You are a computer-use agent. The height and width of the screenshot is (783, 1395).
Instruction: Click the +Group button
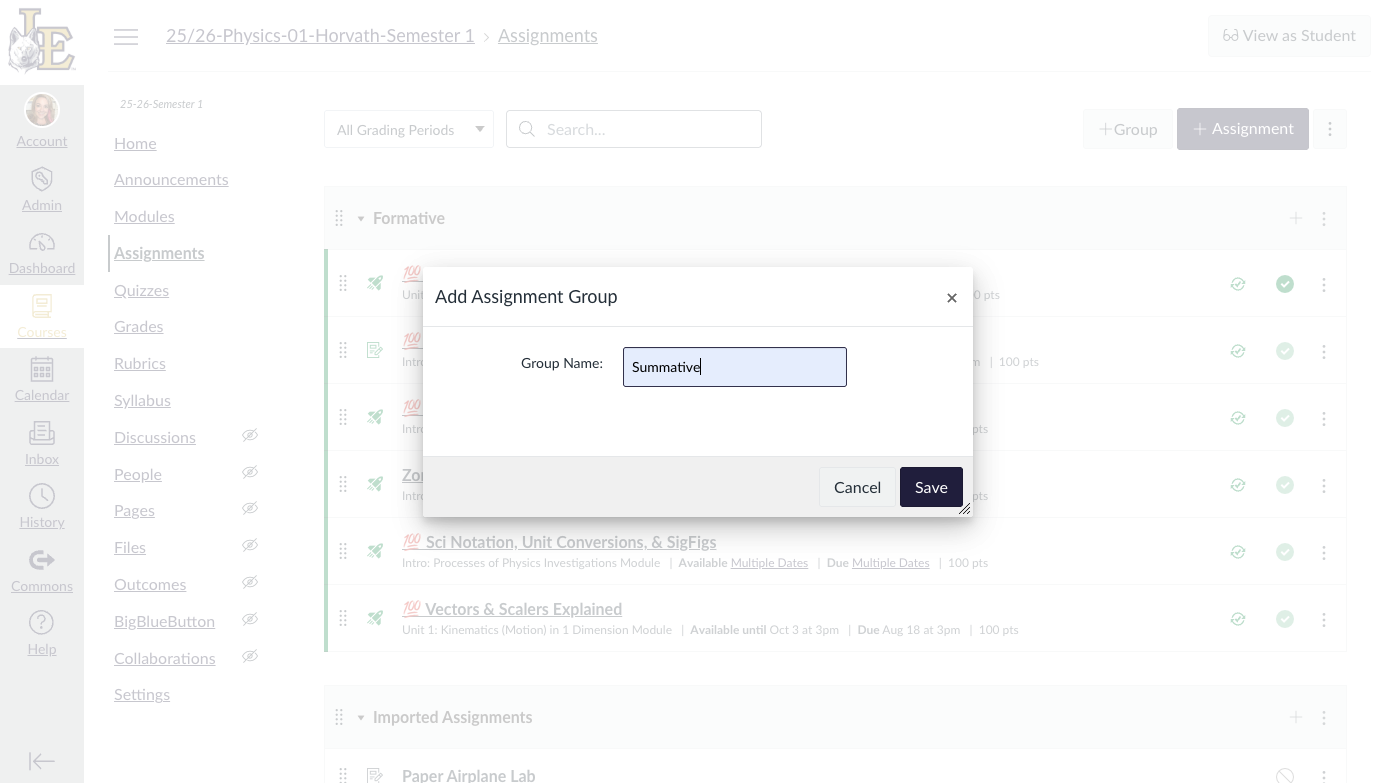1128,129
